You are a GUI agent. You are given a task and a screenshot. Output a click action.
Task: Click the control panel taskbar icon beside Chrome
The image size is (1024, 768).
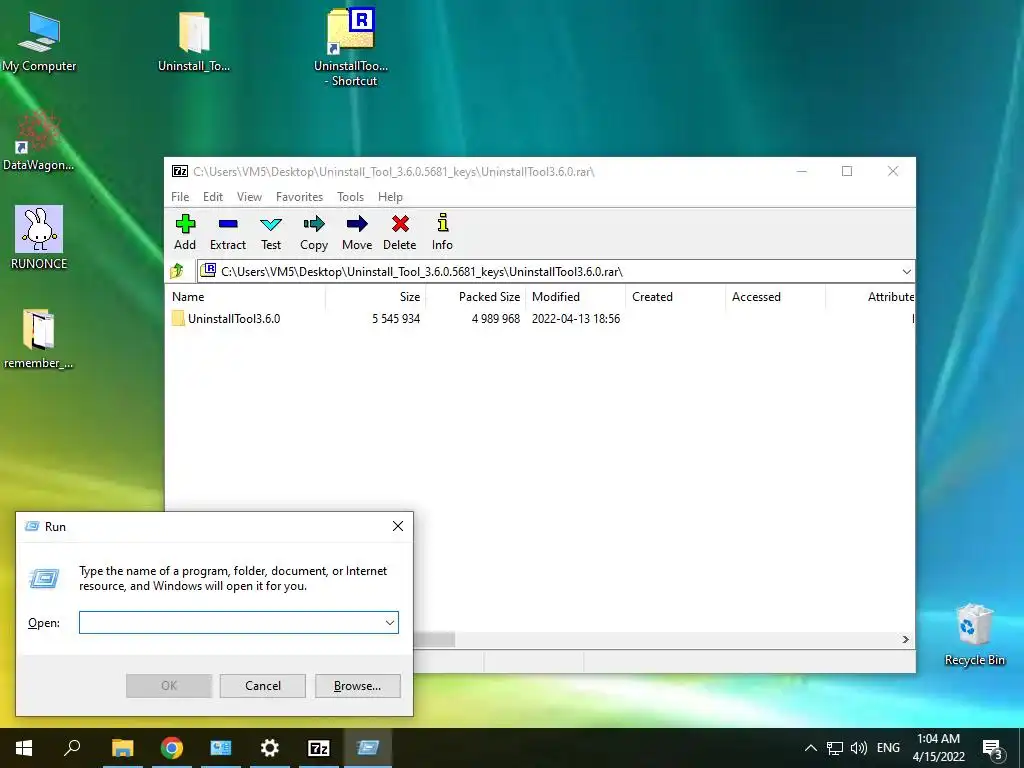tap(221, 748)
